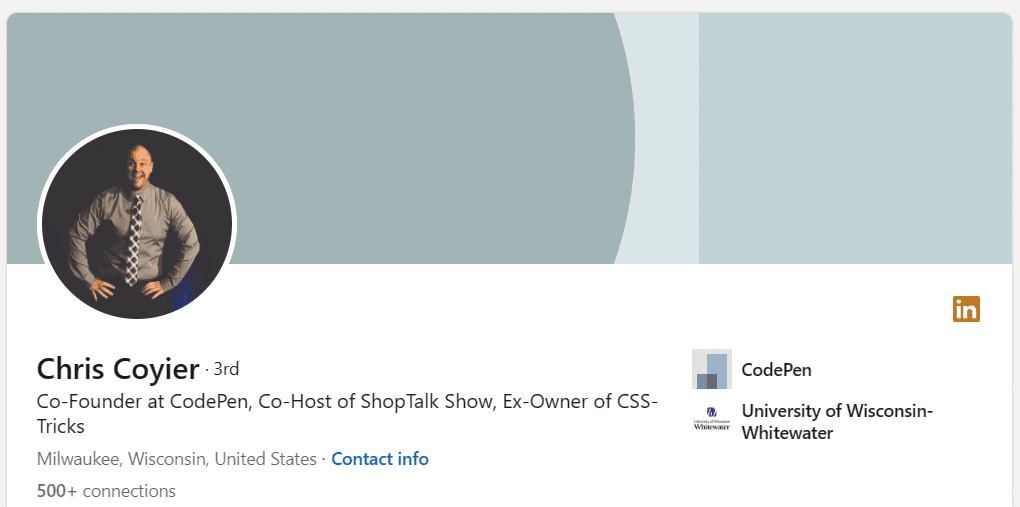Open the CodePen company logo icon

pos(712,369)
